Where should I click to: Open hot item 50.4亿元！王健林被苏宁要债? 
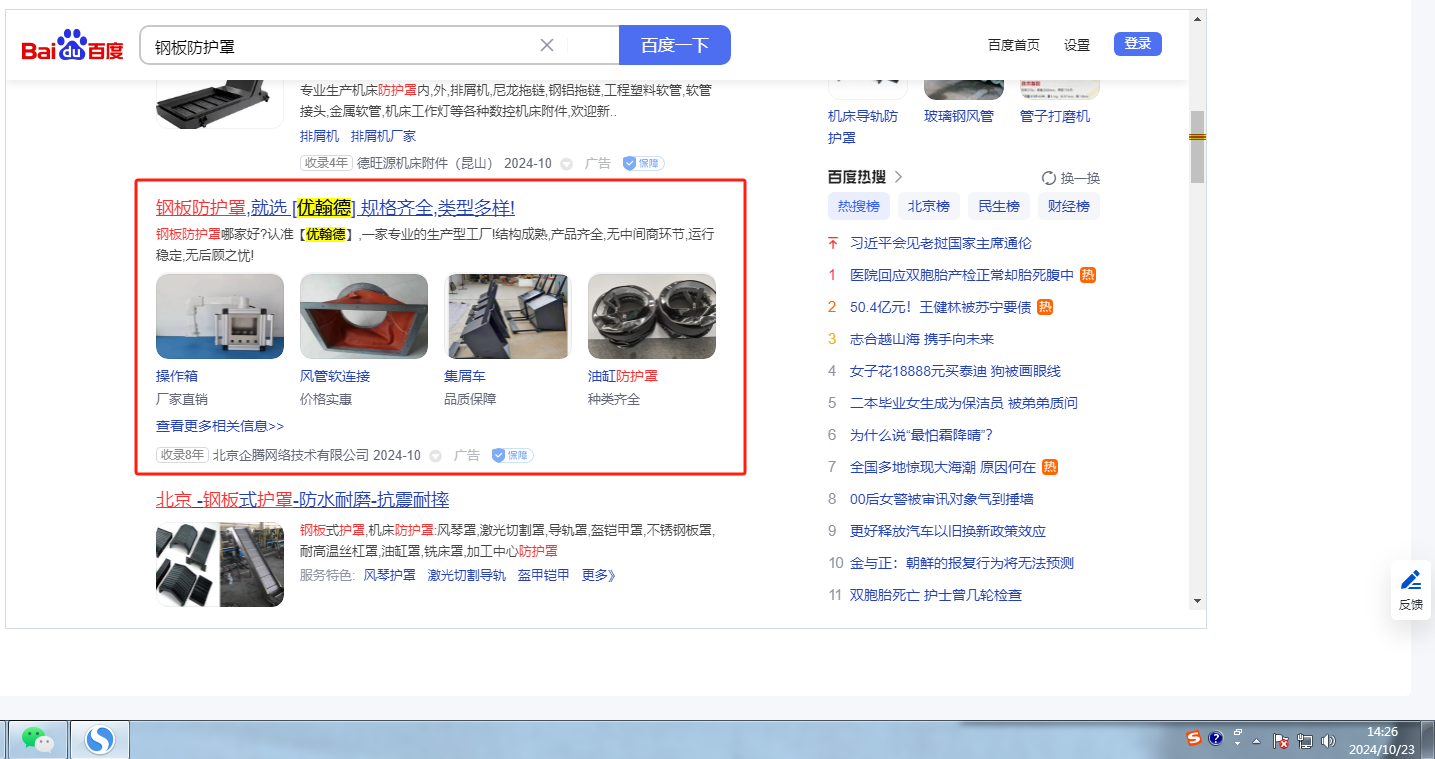pos(940,307)
